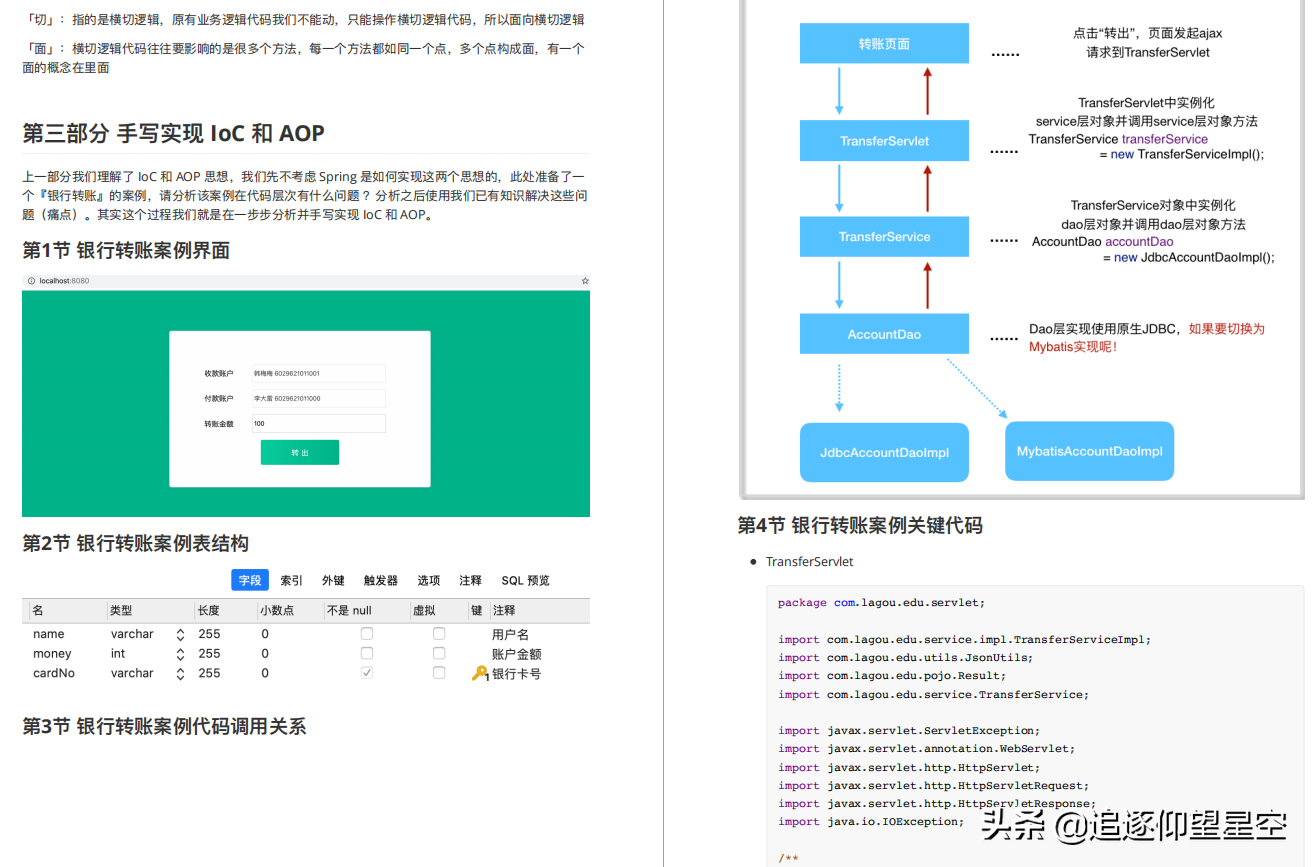Click the heading 第3节 银行转账案例代码调用关系
The image size is (1312, 867).
click(164, 726)
